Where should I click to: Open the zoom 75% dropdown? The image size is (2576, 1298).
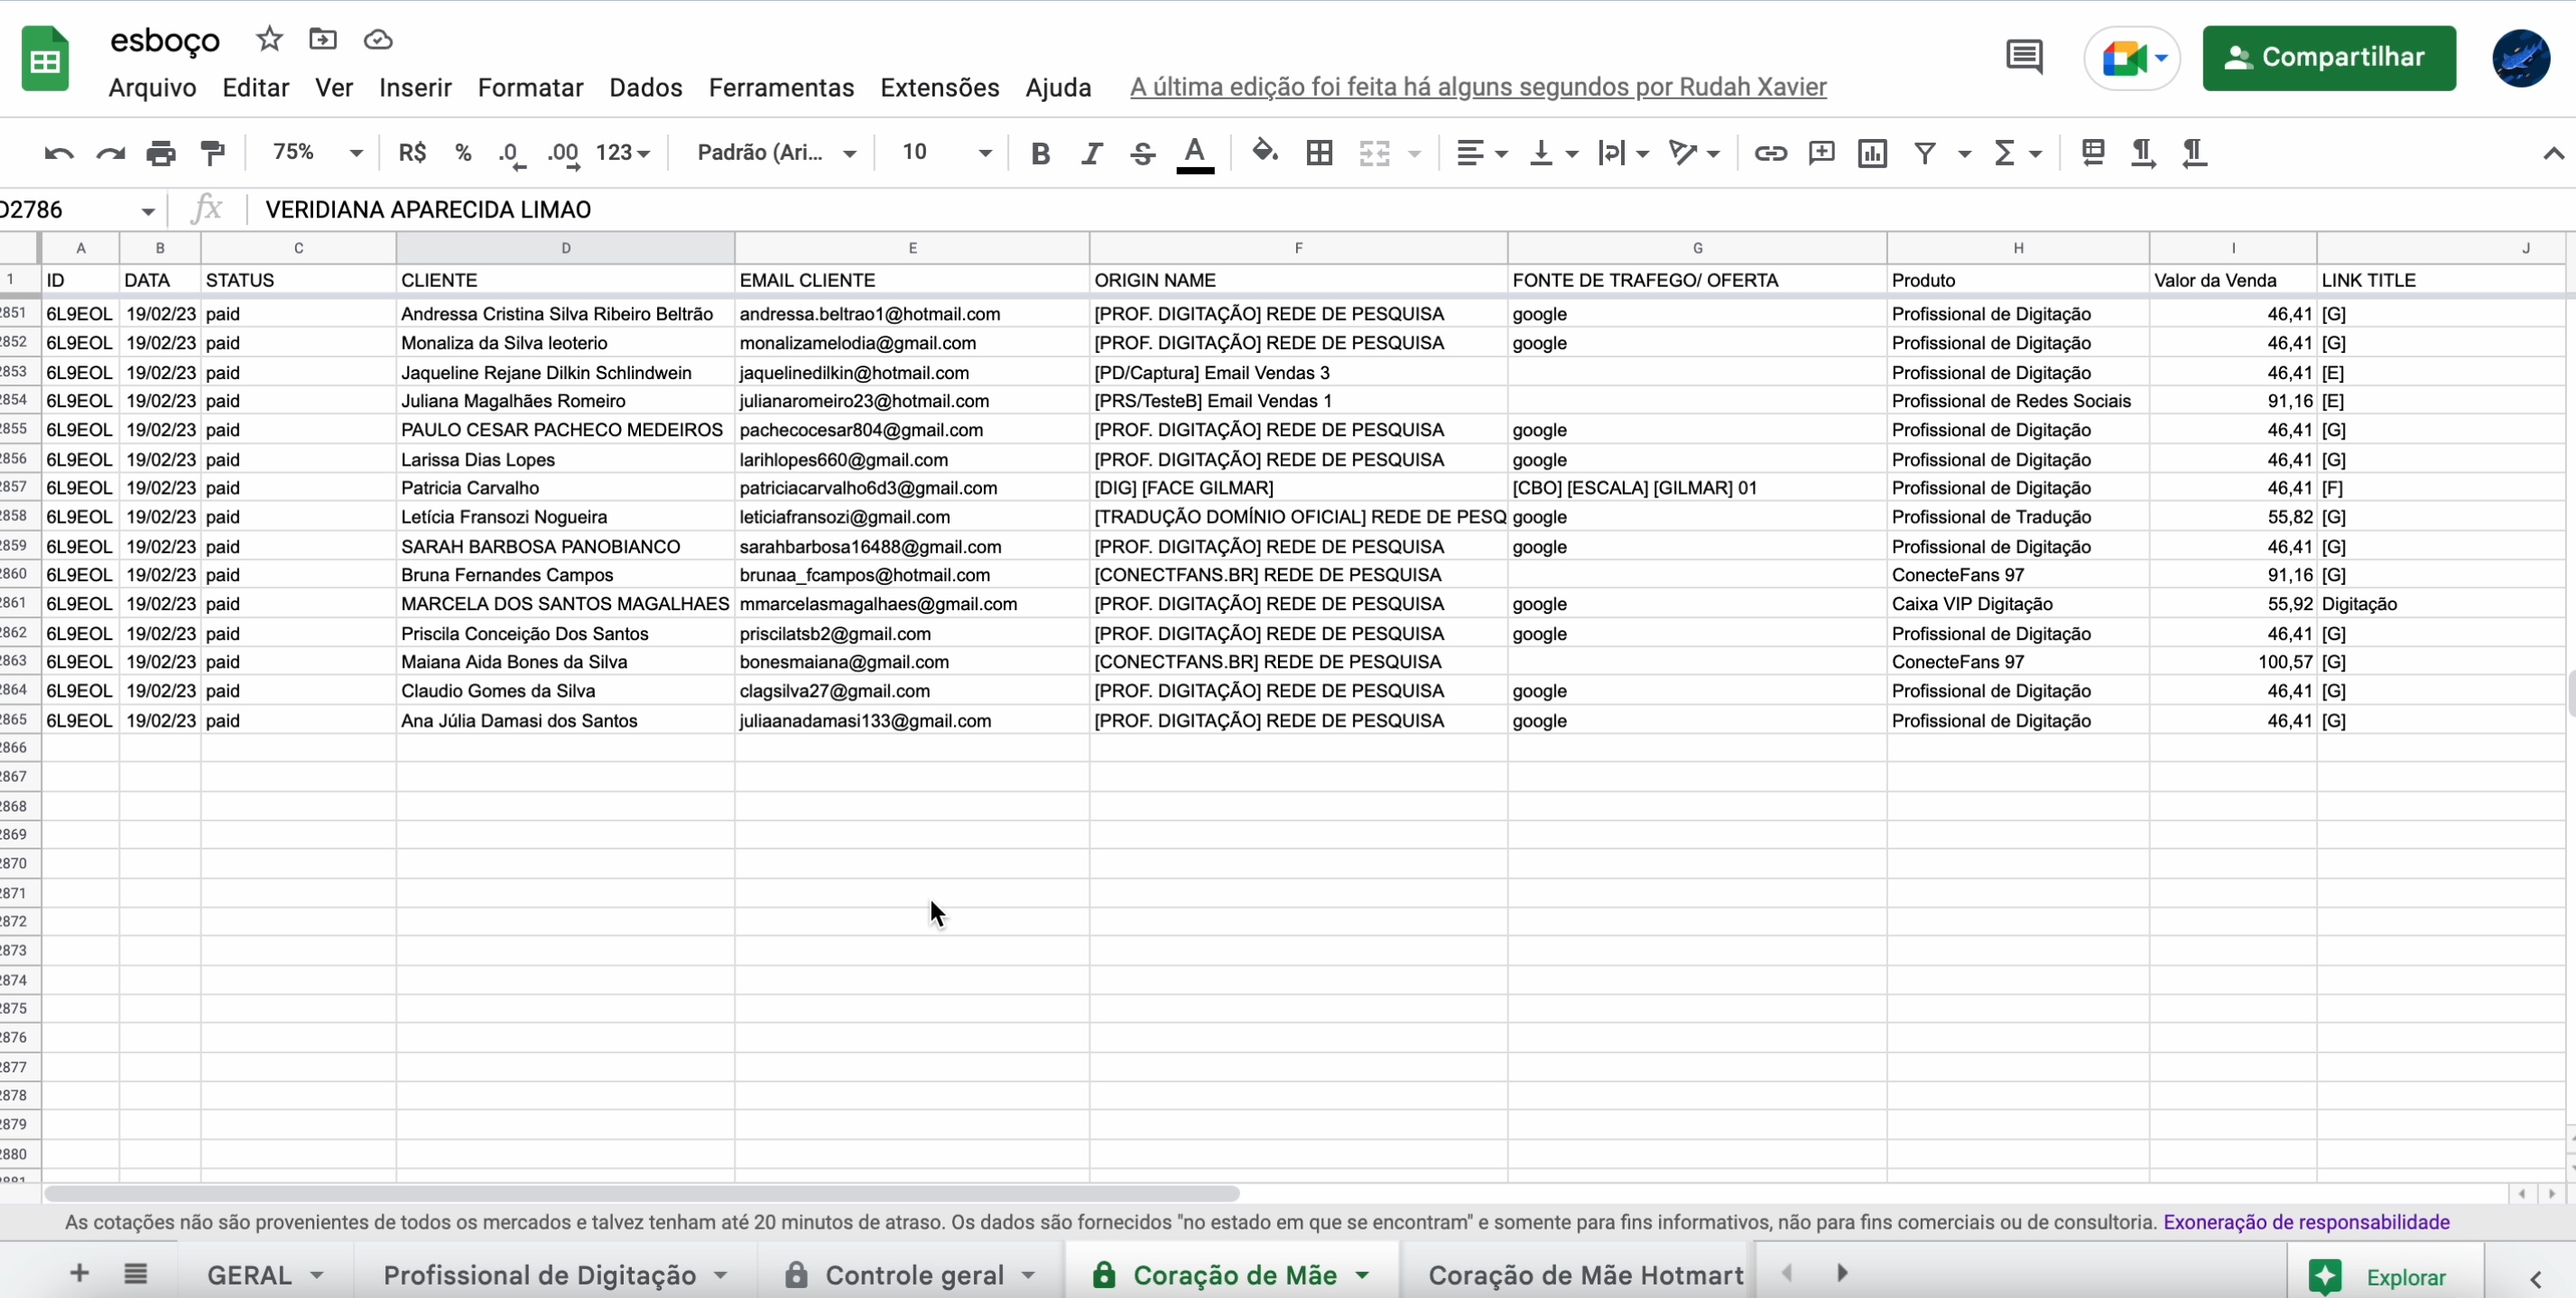point(317,152)
